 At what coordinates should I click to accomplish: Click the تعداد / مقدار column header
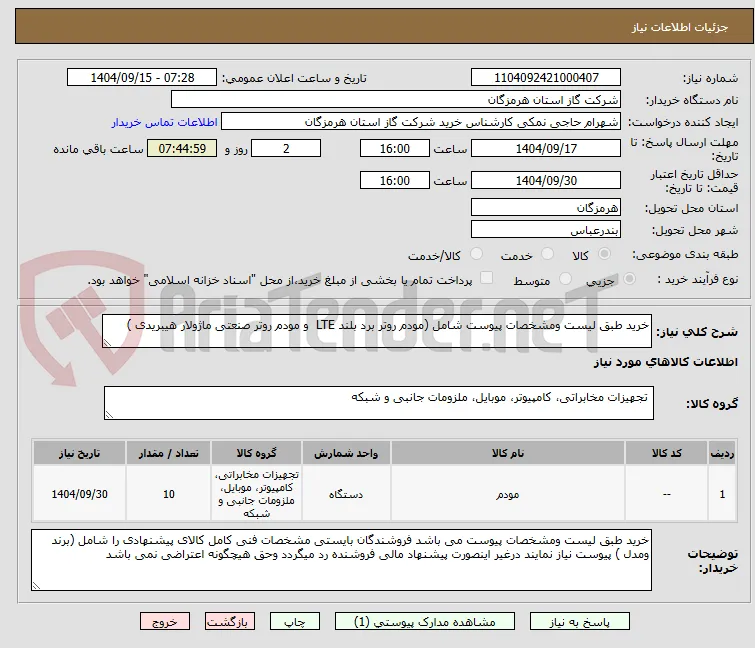[x=169, y=453]
